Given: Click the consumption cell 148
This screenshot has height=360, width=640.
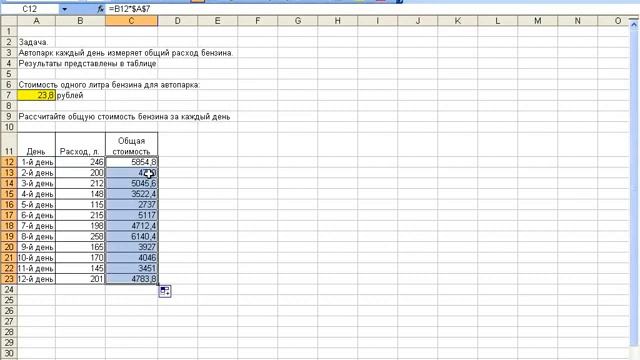Looking at the screenshot, I should click(x=80, y=194).
